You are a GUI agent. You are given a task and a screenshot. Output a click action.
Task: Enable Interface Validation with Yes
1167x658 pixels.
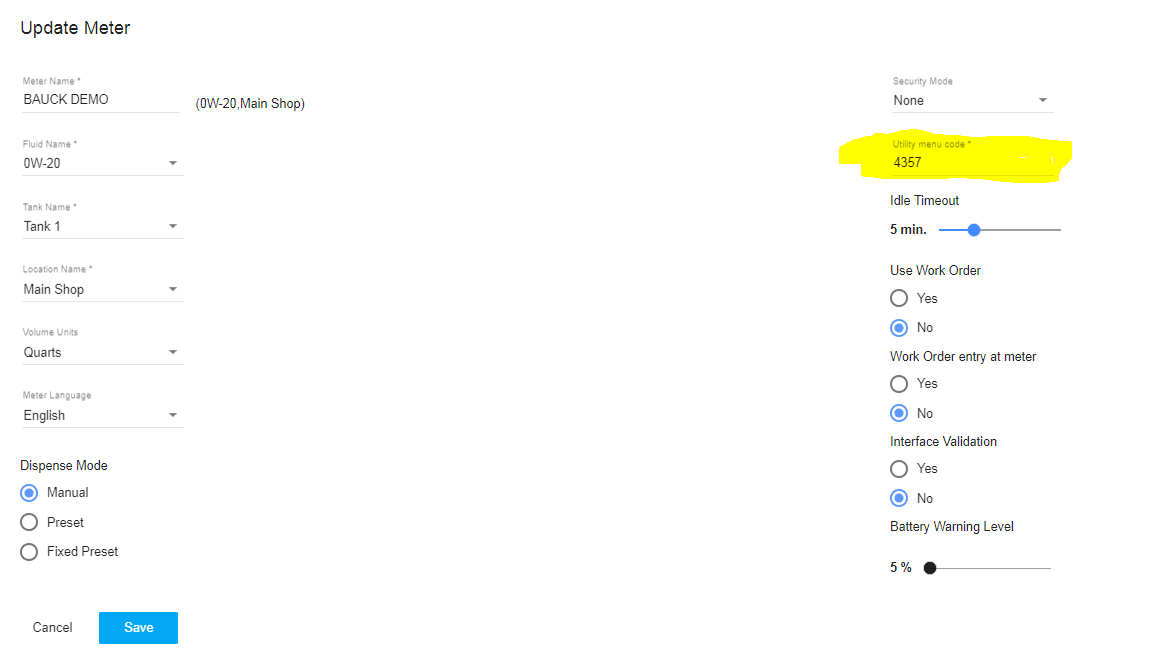(899, 469)
